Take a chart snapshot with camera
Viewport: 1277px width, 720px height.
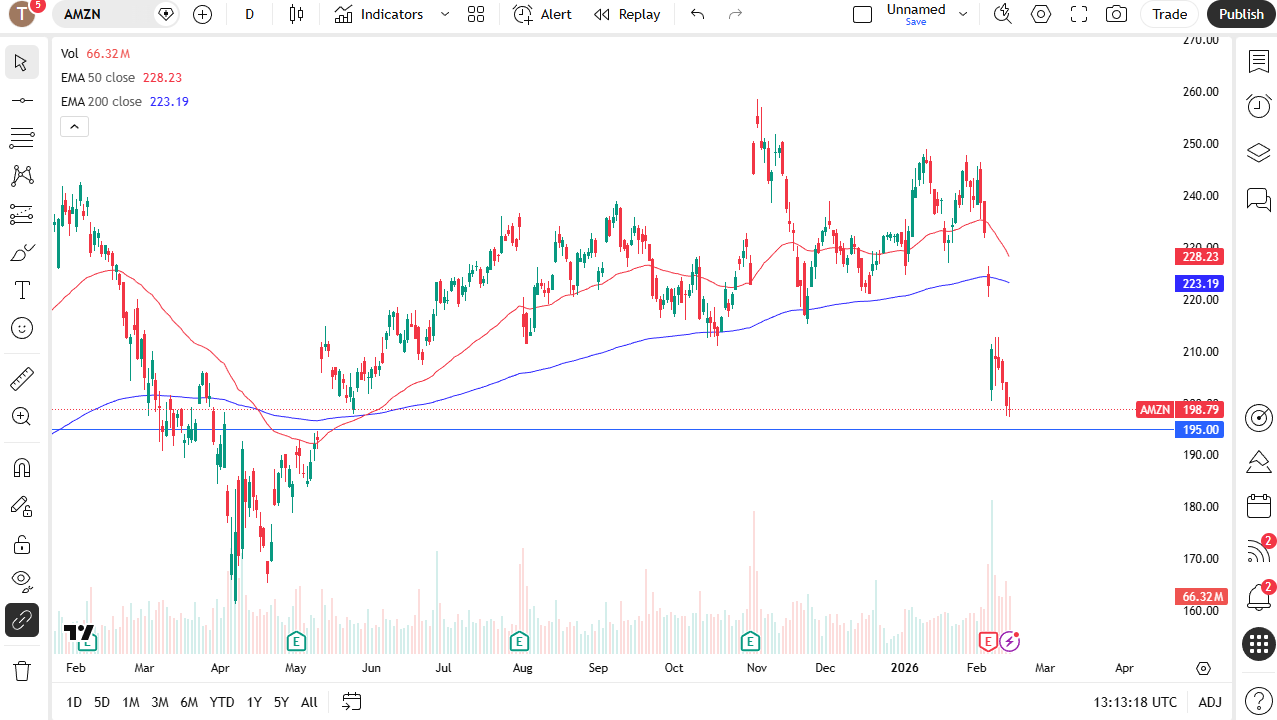(x=1117, y=14)
